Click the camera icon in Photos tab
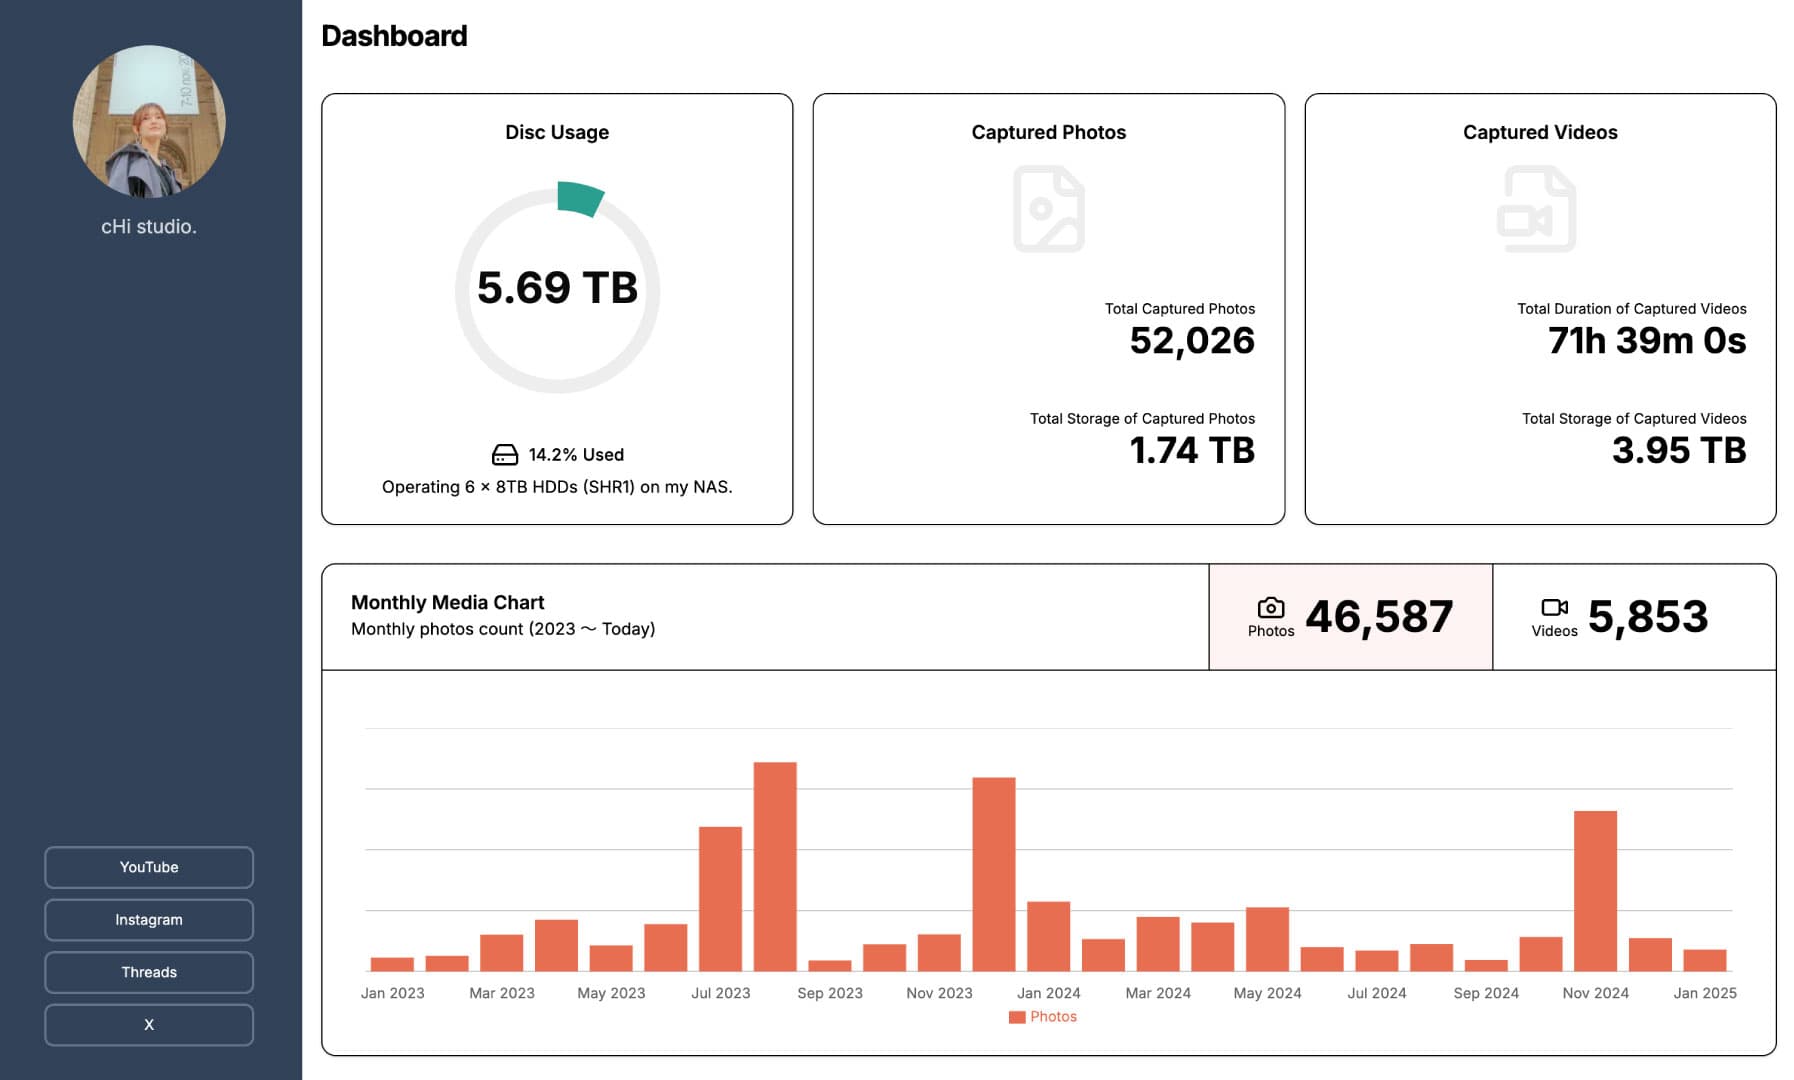The width and height of the screenshot is (1794, 1080). pos(1270,607)
